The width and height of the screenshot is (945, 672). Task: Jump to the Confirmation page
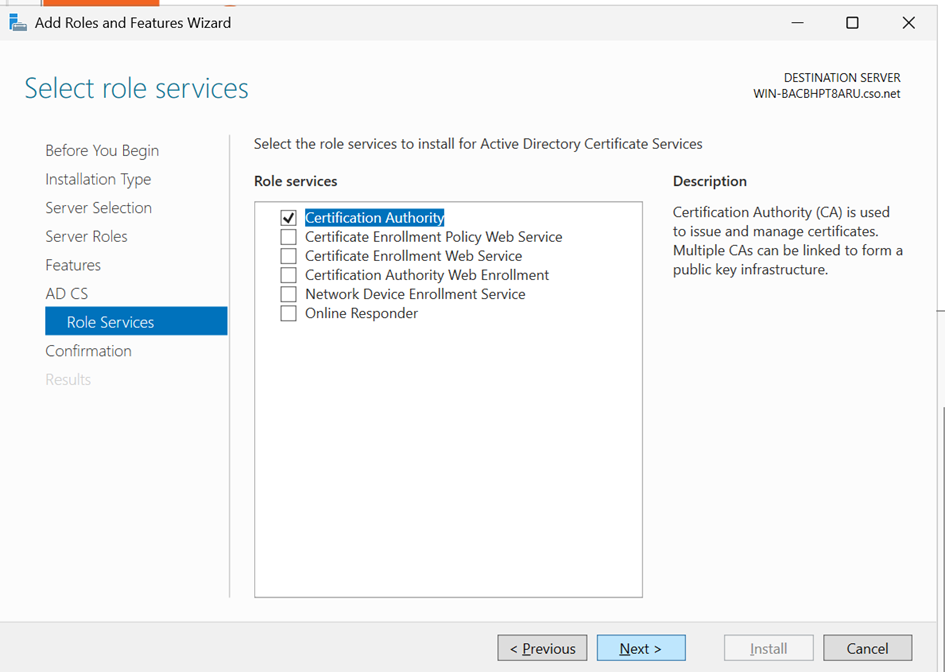pyautogui.click(x=88, y=350)
